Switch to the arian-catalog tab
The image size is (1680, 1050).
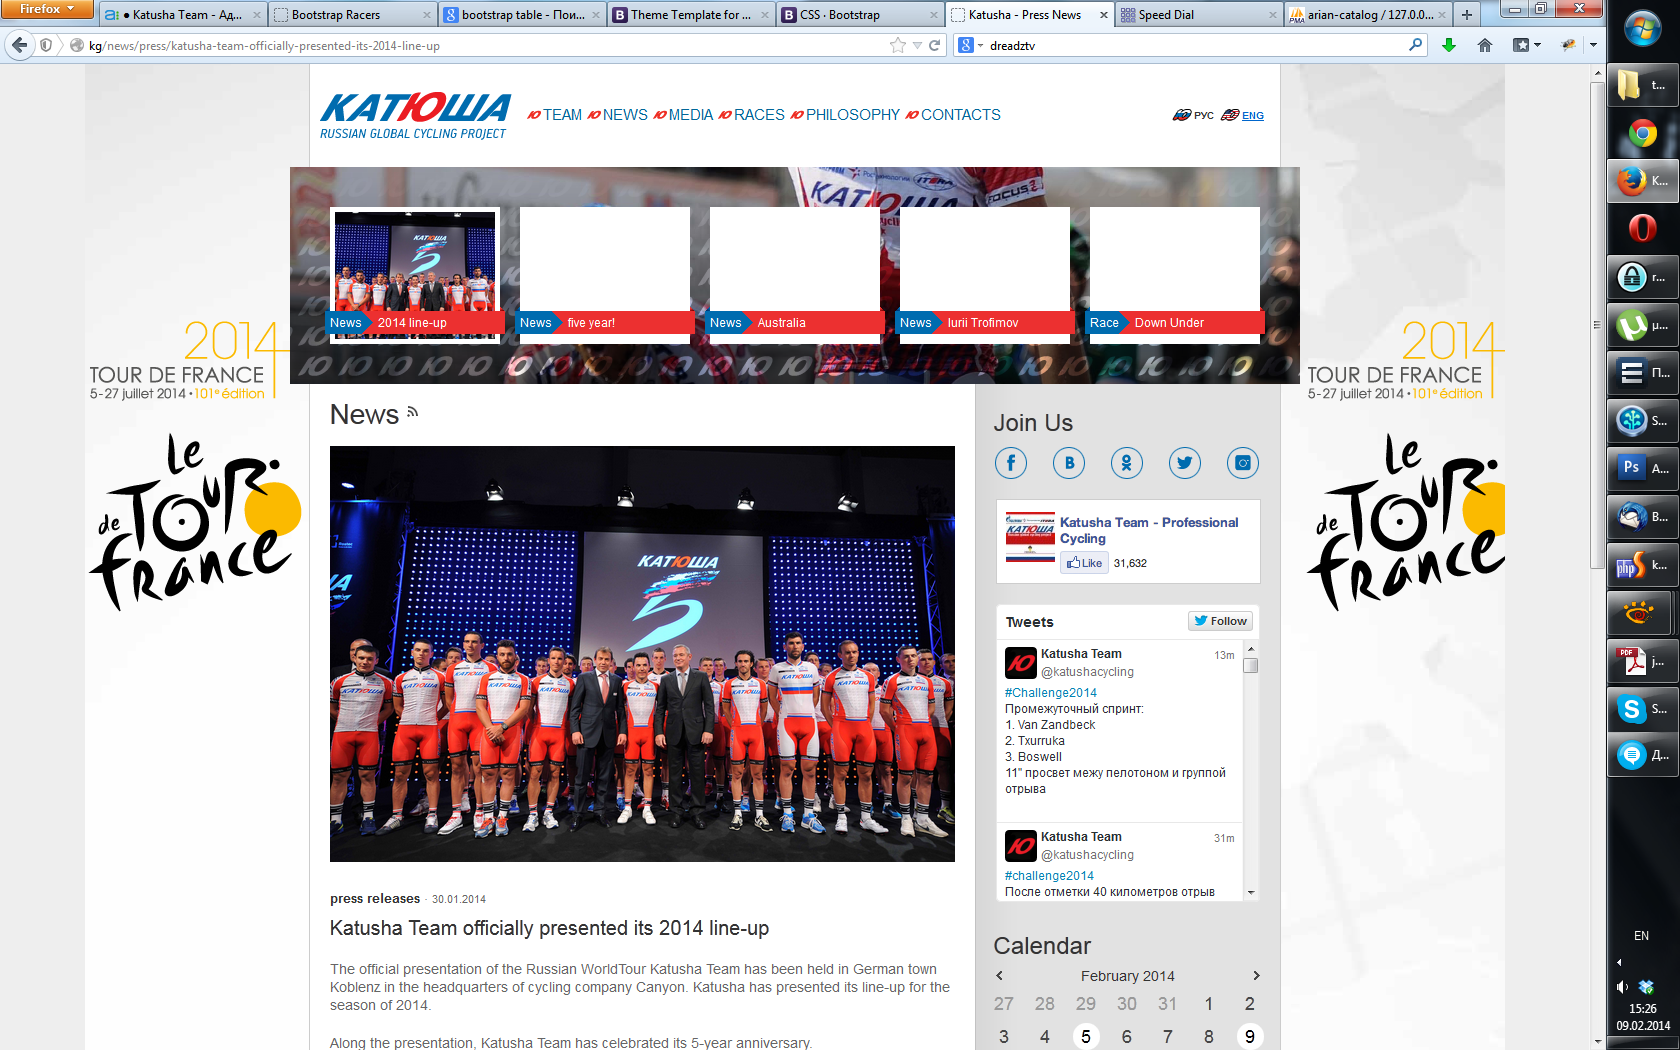coord(1368,15)
